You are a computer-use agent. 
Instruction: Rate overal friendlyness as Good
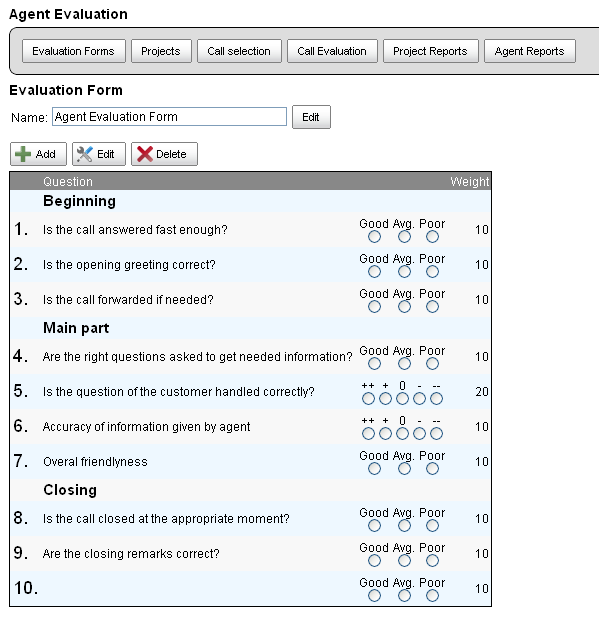[374, 469]
